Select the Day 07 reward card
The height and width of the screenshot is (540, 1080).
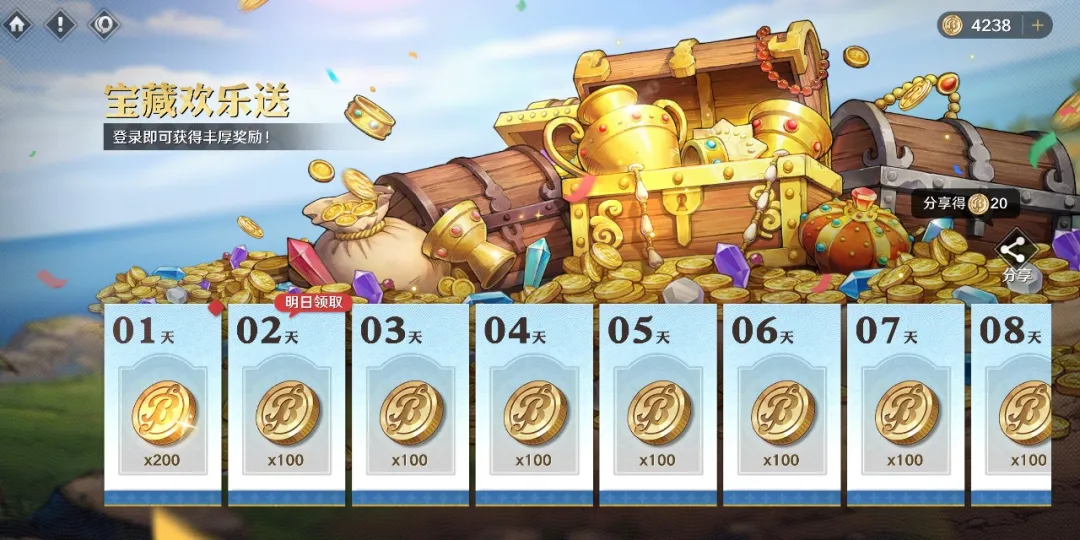pyautogui.click(x=906, y=406)
